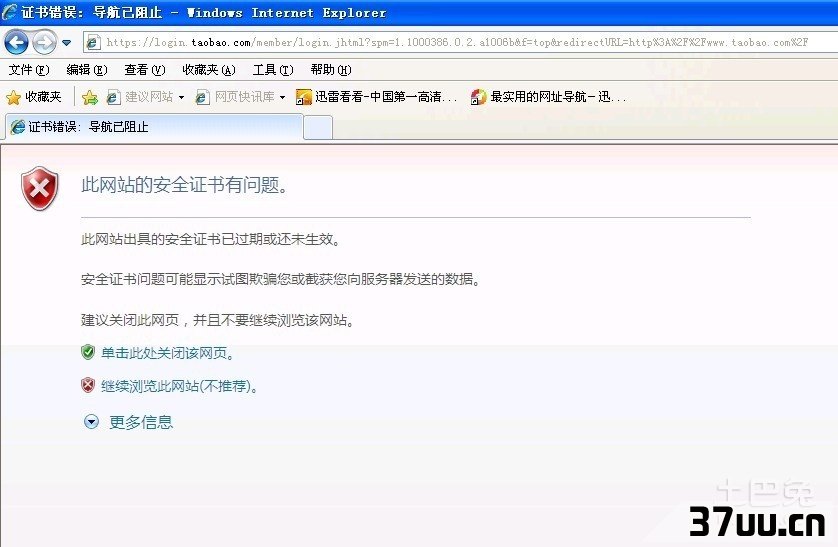Open a new blank tab
This screenshot has height=547, width=838.
(318, 128)
